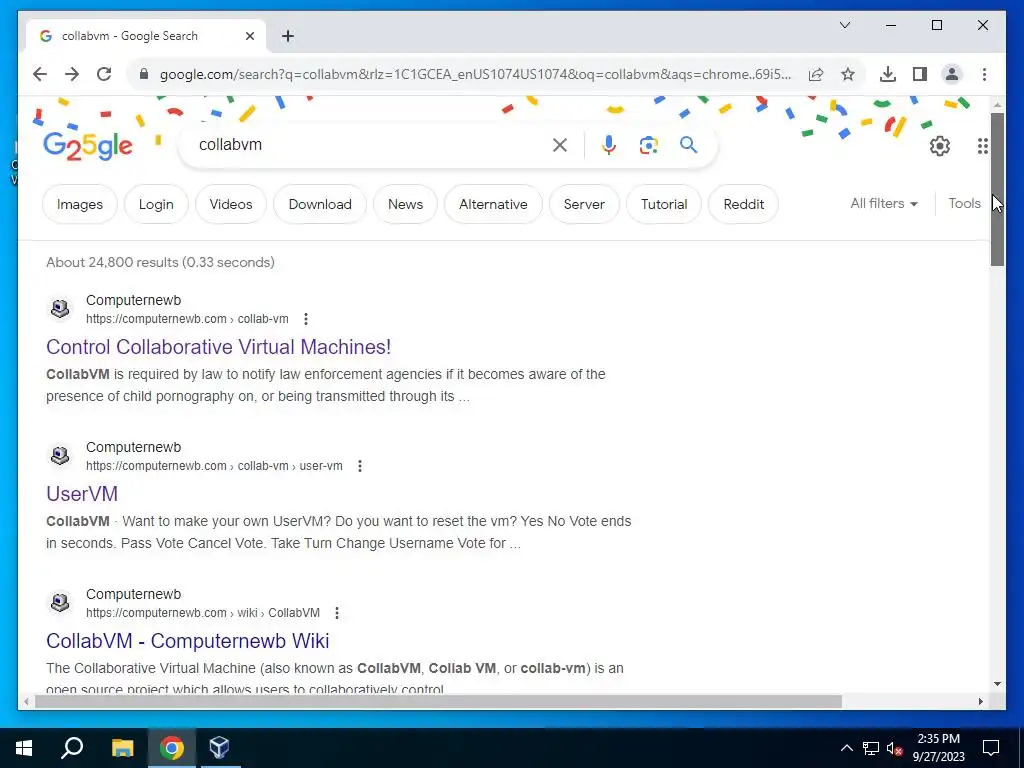The width and height of the screenshot is (1024, 768).
Task: Open Windows taskbar search
Action: click(72, 748)
